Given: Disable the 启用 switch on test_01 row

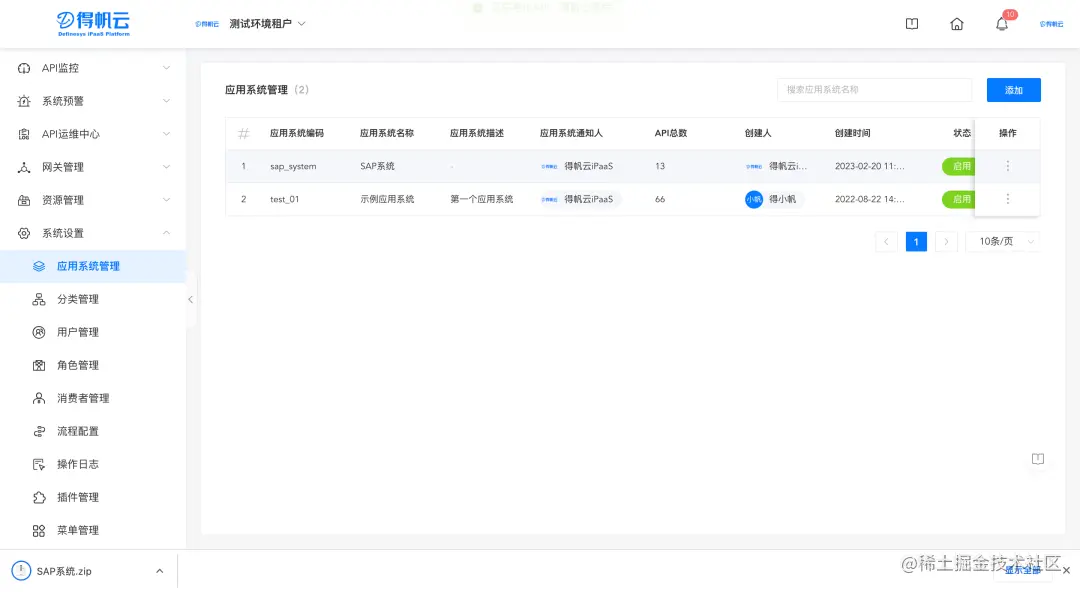Looking at the screenshot, I should point(959,199).
